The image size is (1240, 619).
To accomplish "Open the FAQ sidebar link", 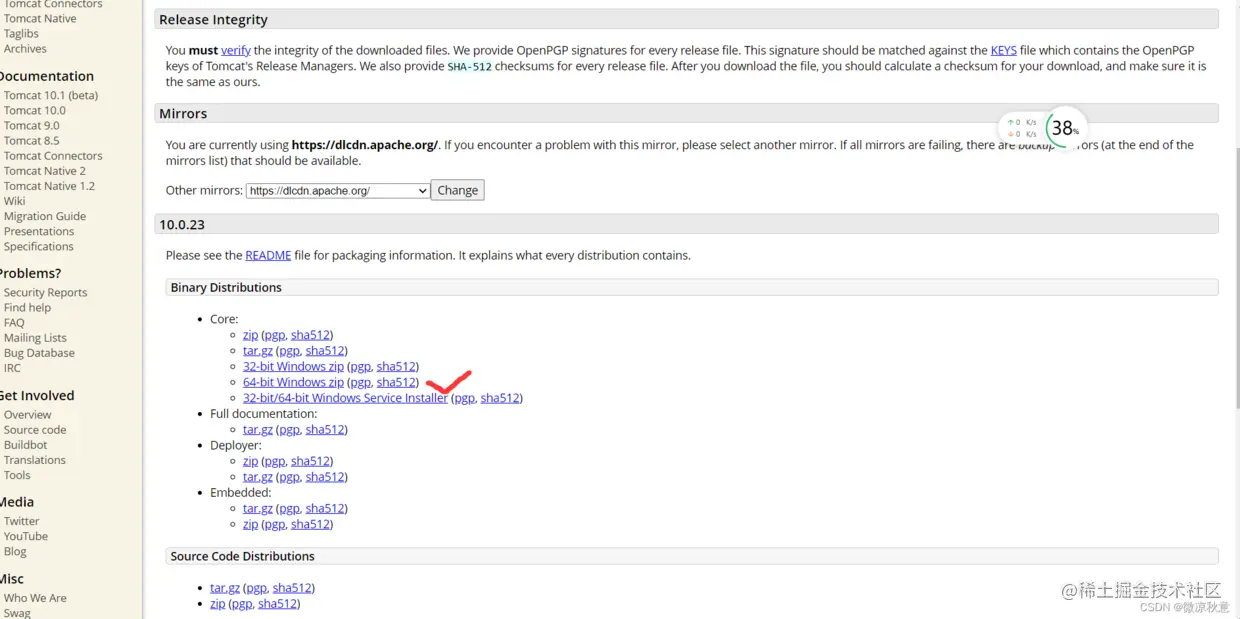I will [x=14, y=323].
